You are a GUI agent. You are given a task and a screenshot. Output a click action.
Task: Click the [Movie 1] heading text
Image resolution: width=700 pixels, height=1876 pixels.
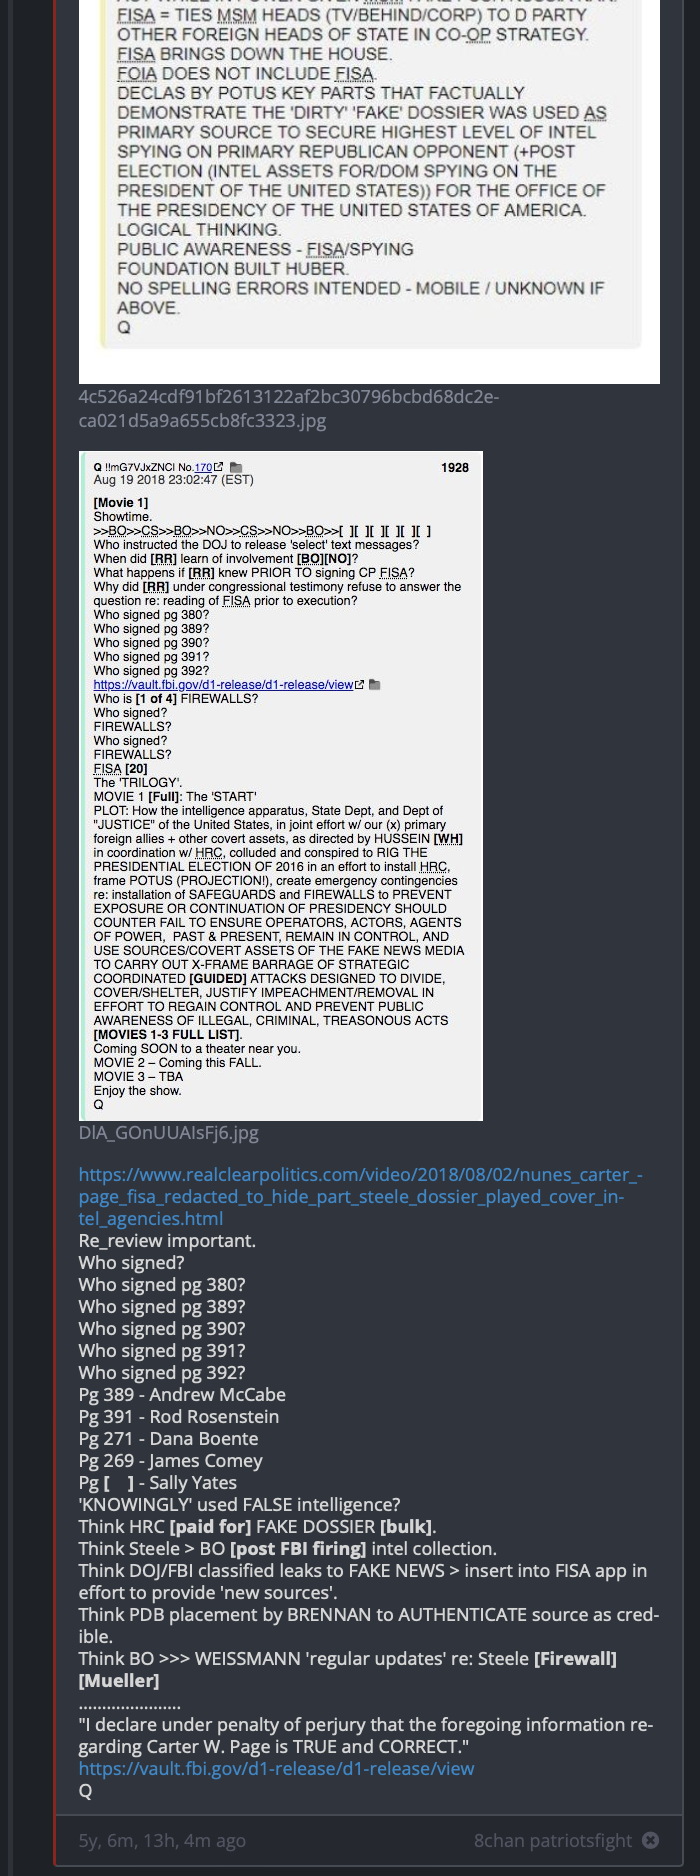pos(121,503)
